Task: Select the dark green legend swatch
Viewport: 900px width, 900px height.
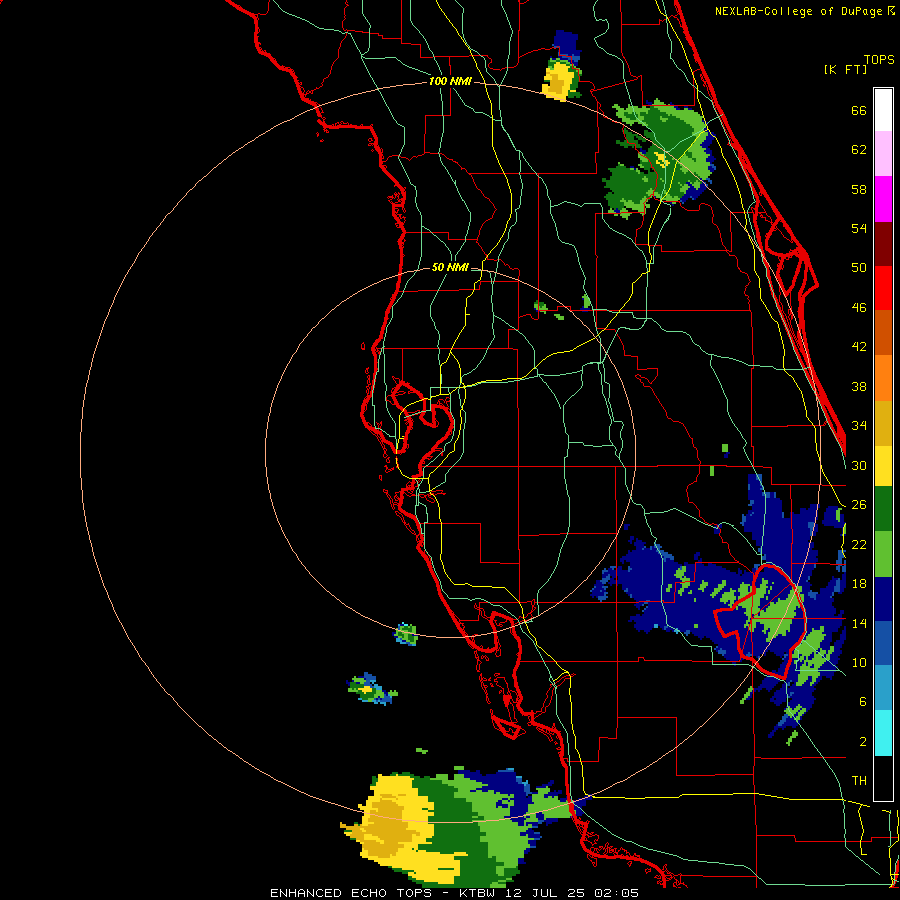Action: coord(883,509)
